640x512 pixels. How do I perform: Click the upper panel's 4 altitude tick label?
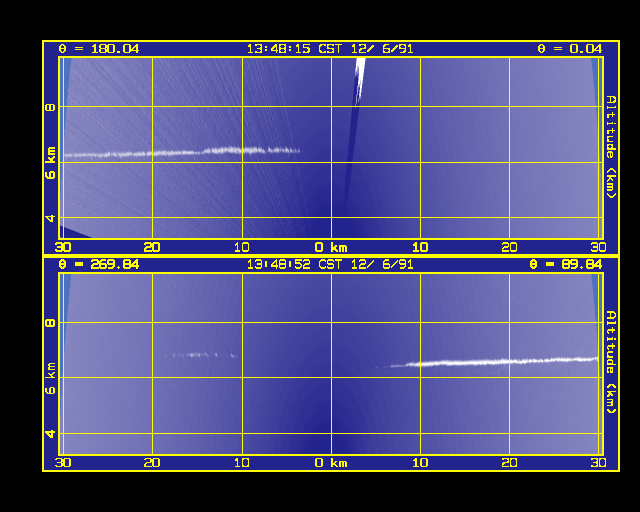[x=50, y=218]
